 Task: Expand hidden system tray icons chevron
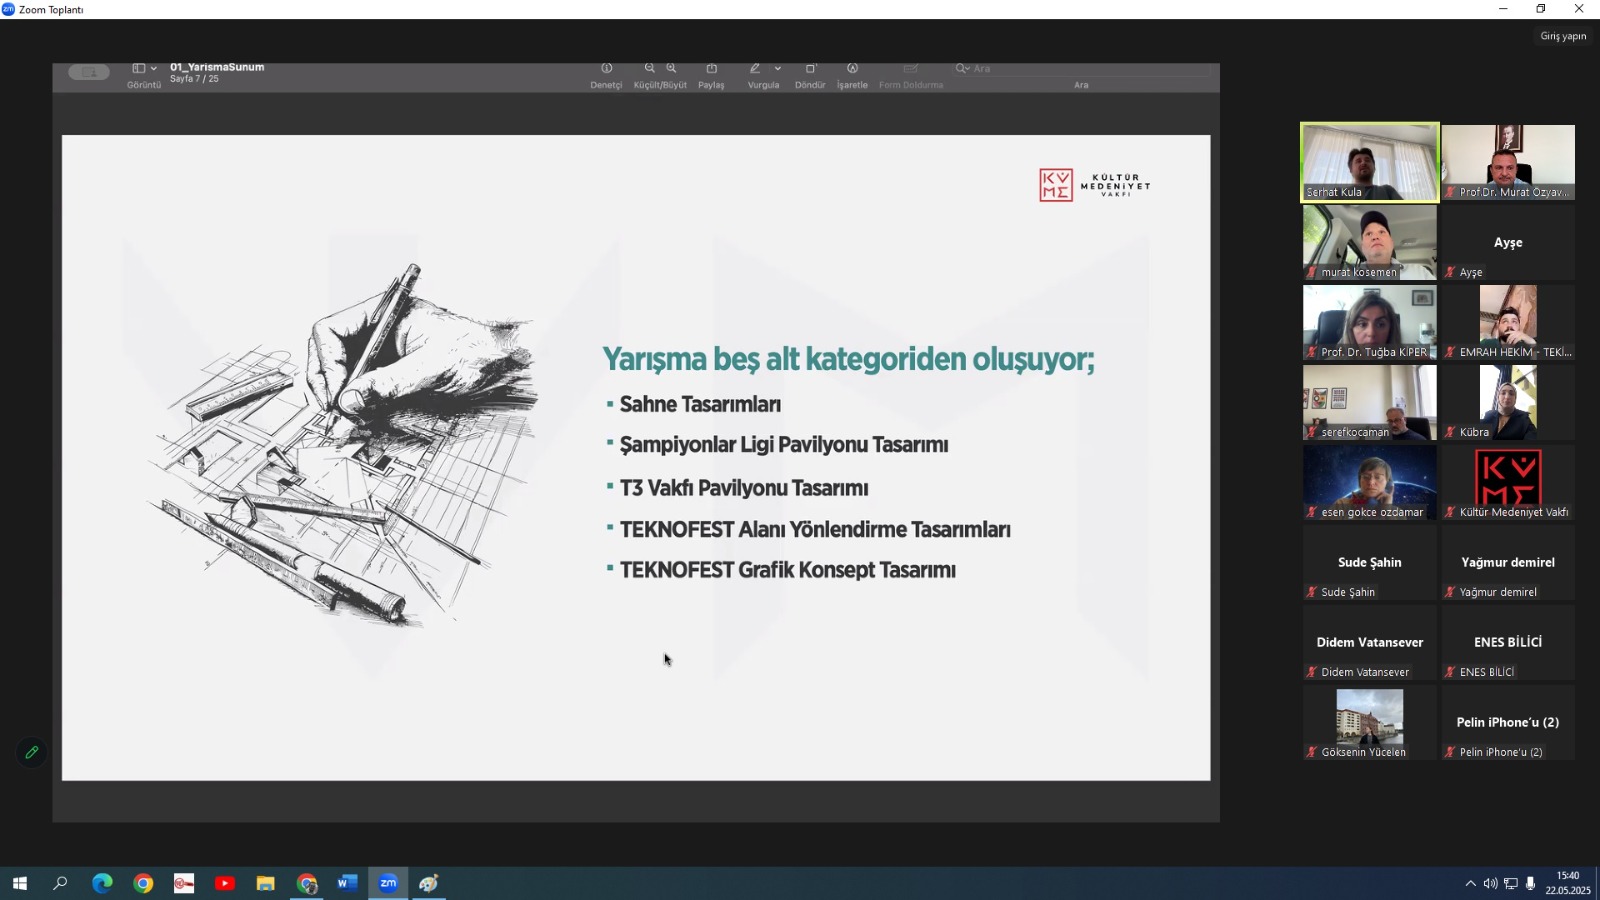1470,883
